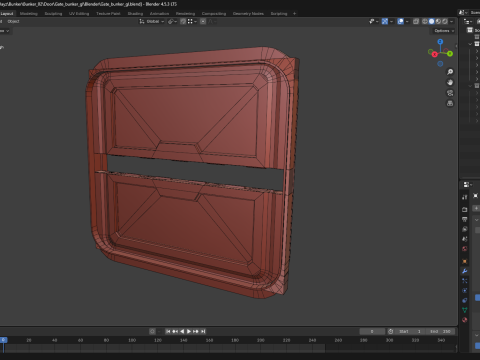Jump to the first frame
The image size is (480, 360).
point(168,331)
